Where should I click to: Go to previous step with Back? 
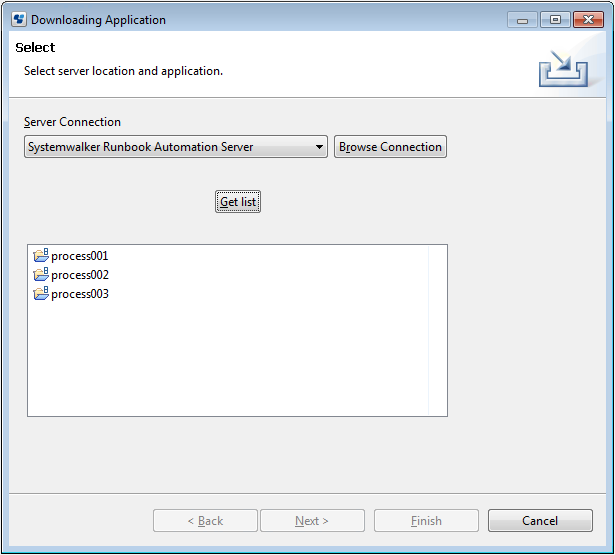(205, 520)
